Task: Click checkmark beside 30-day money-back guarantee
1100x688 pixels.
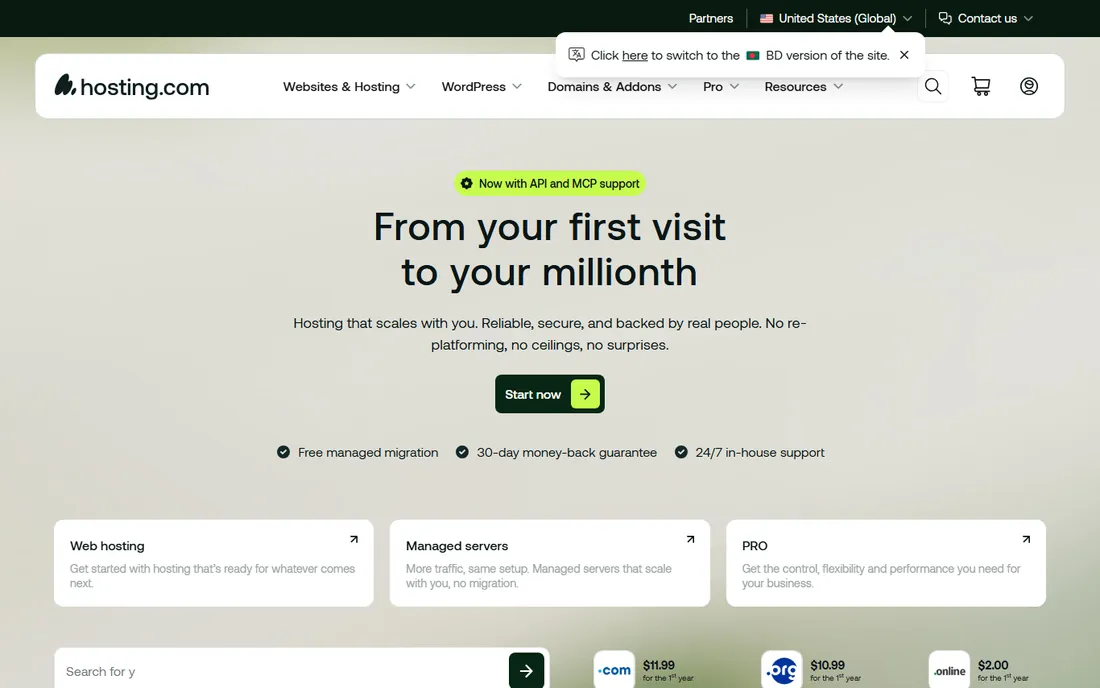Action: click(x=462, y=452)
